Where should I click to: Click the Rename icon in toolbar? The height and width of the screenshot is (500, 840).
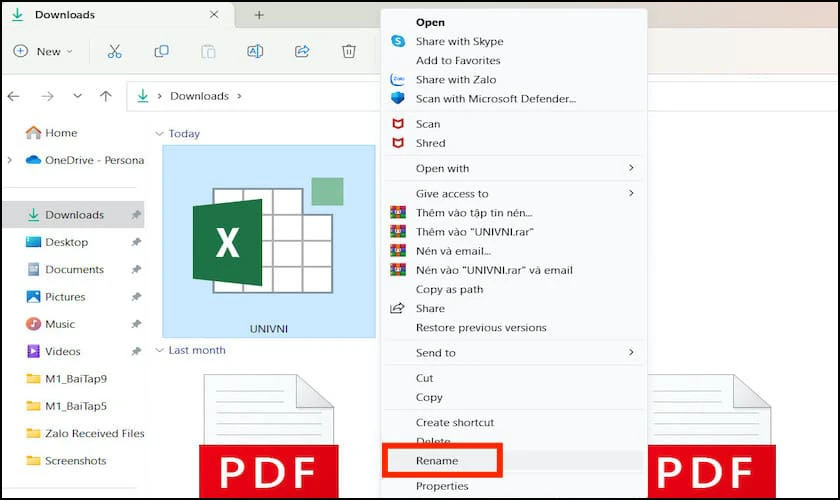(x=255, y=51)
